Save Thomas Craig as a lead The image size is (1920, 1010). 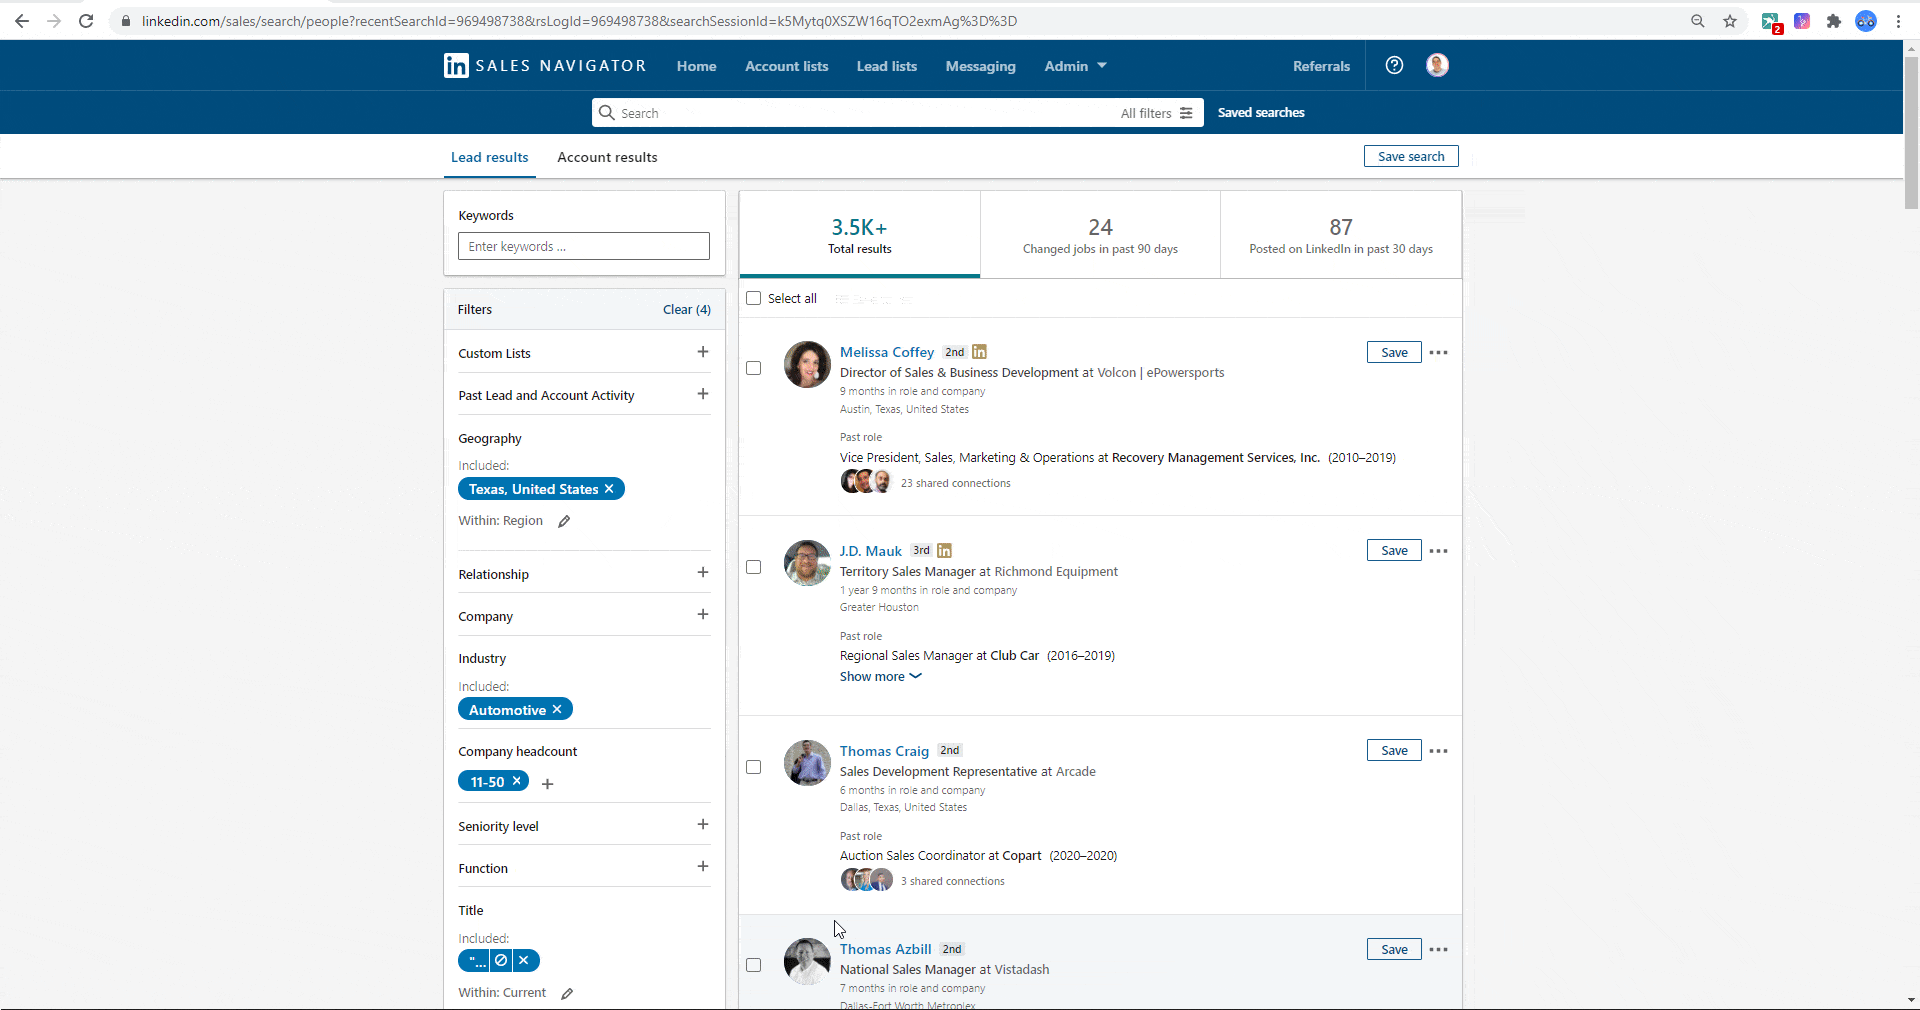pyautogui.click(x=1394, y=750)
